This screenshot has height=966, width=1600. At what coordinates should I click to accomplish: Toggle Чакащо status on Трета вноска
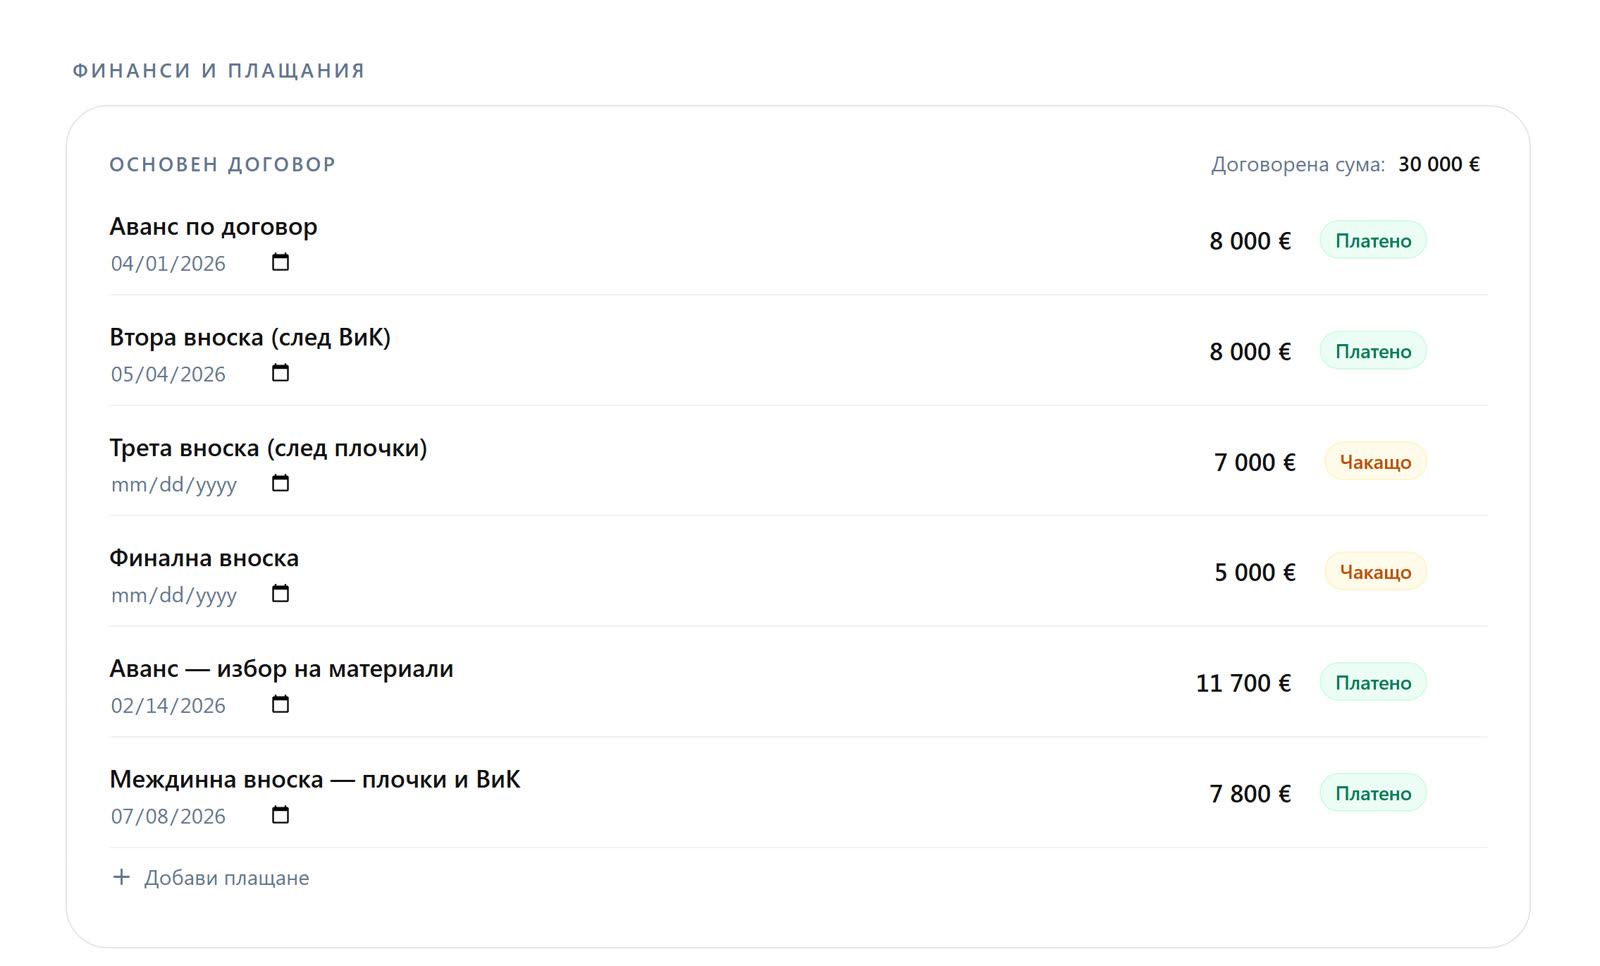click(x=1375, y=462)
